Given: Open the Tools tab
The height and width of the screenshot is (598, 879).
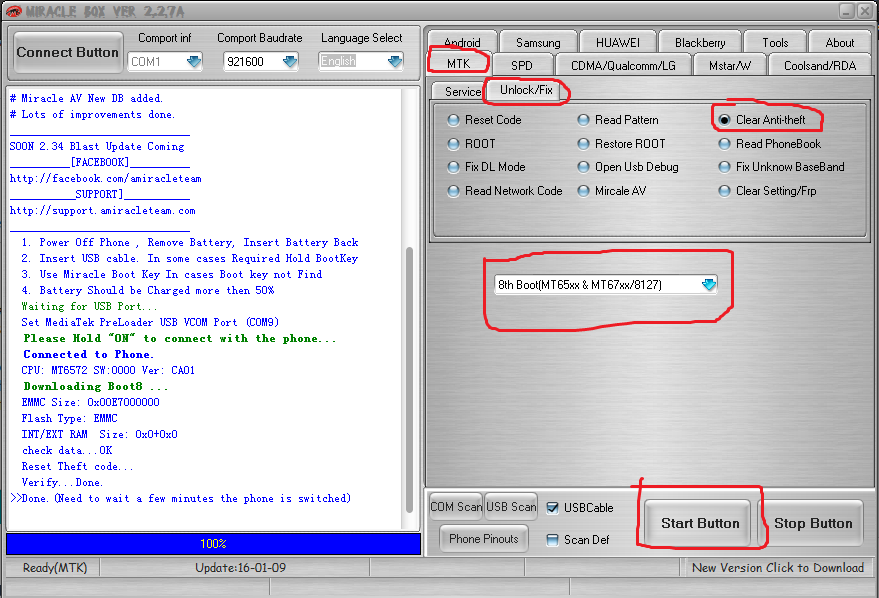Looking at the screenshot, I should pos(775,43).
